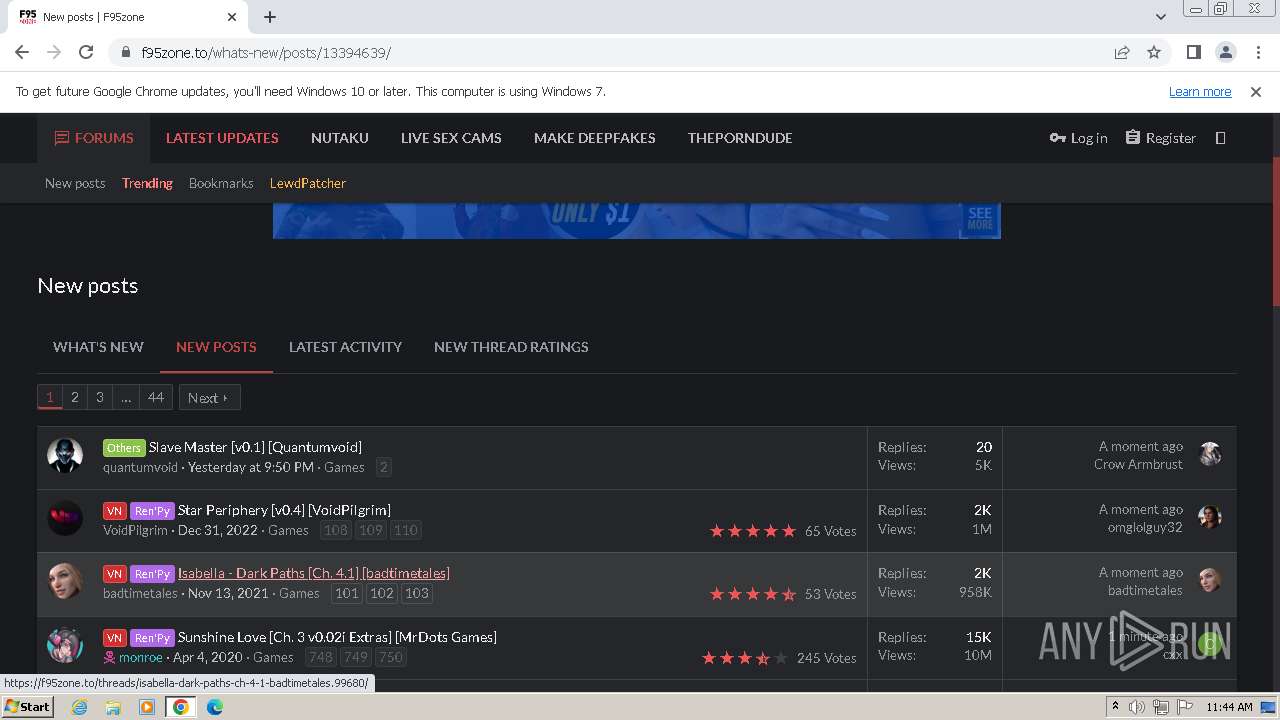The image size is (1280, 720).
Task: Expand the page jump ellipsis
Action: pyautogui.click(x=126, y=397)
